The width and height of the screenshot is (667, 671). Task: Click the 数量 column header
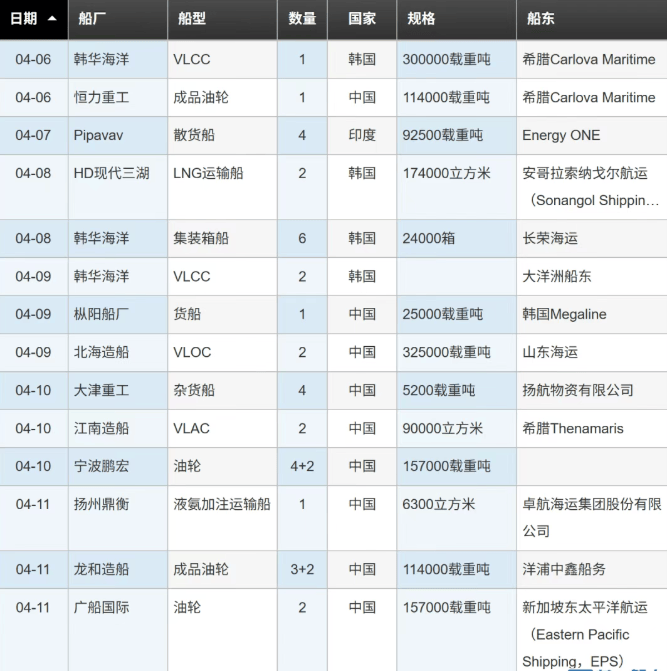pos(302,19)
